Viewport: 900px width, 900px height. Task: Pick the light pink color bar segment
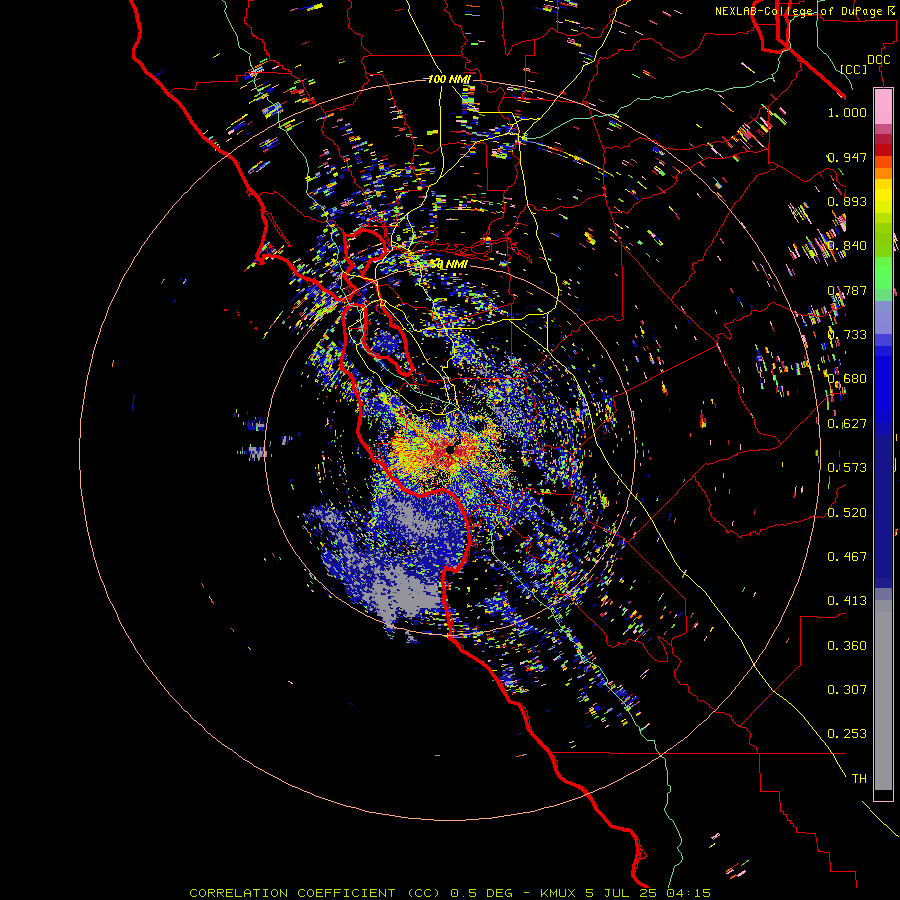tap(883, 106)
